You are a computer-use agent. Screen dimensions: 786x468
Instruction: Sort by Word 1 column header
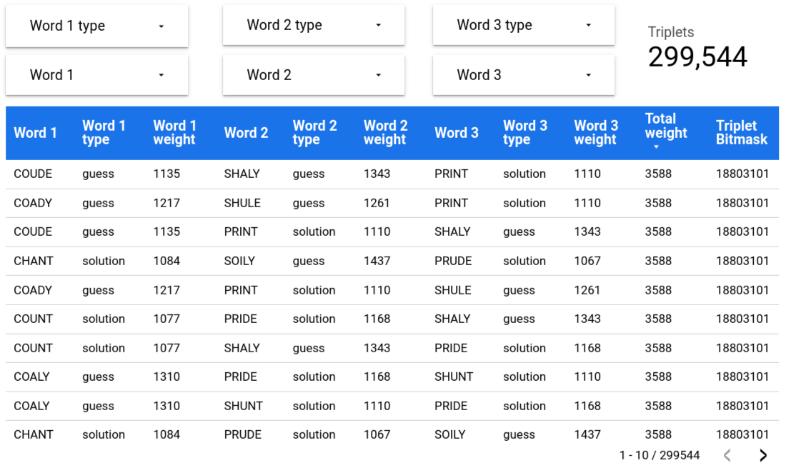coord(35,133)
